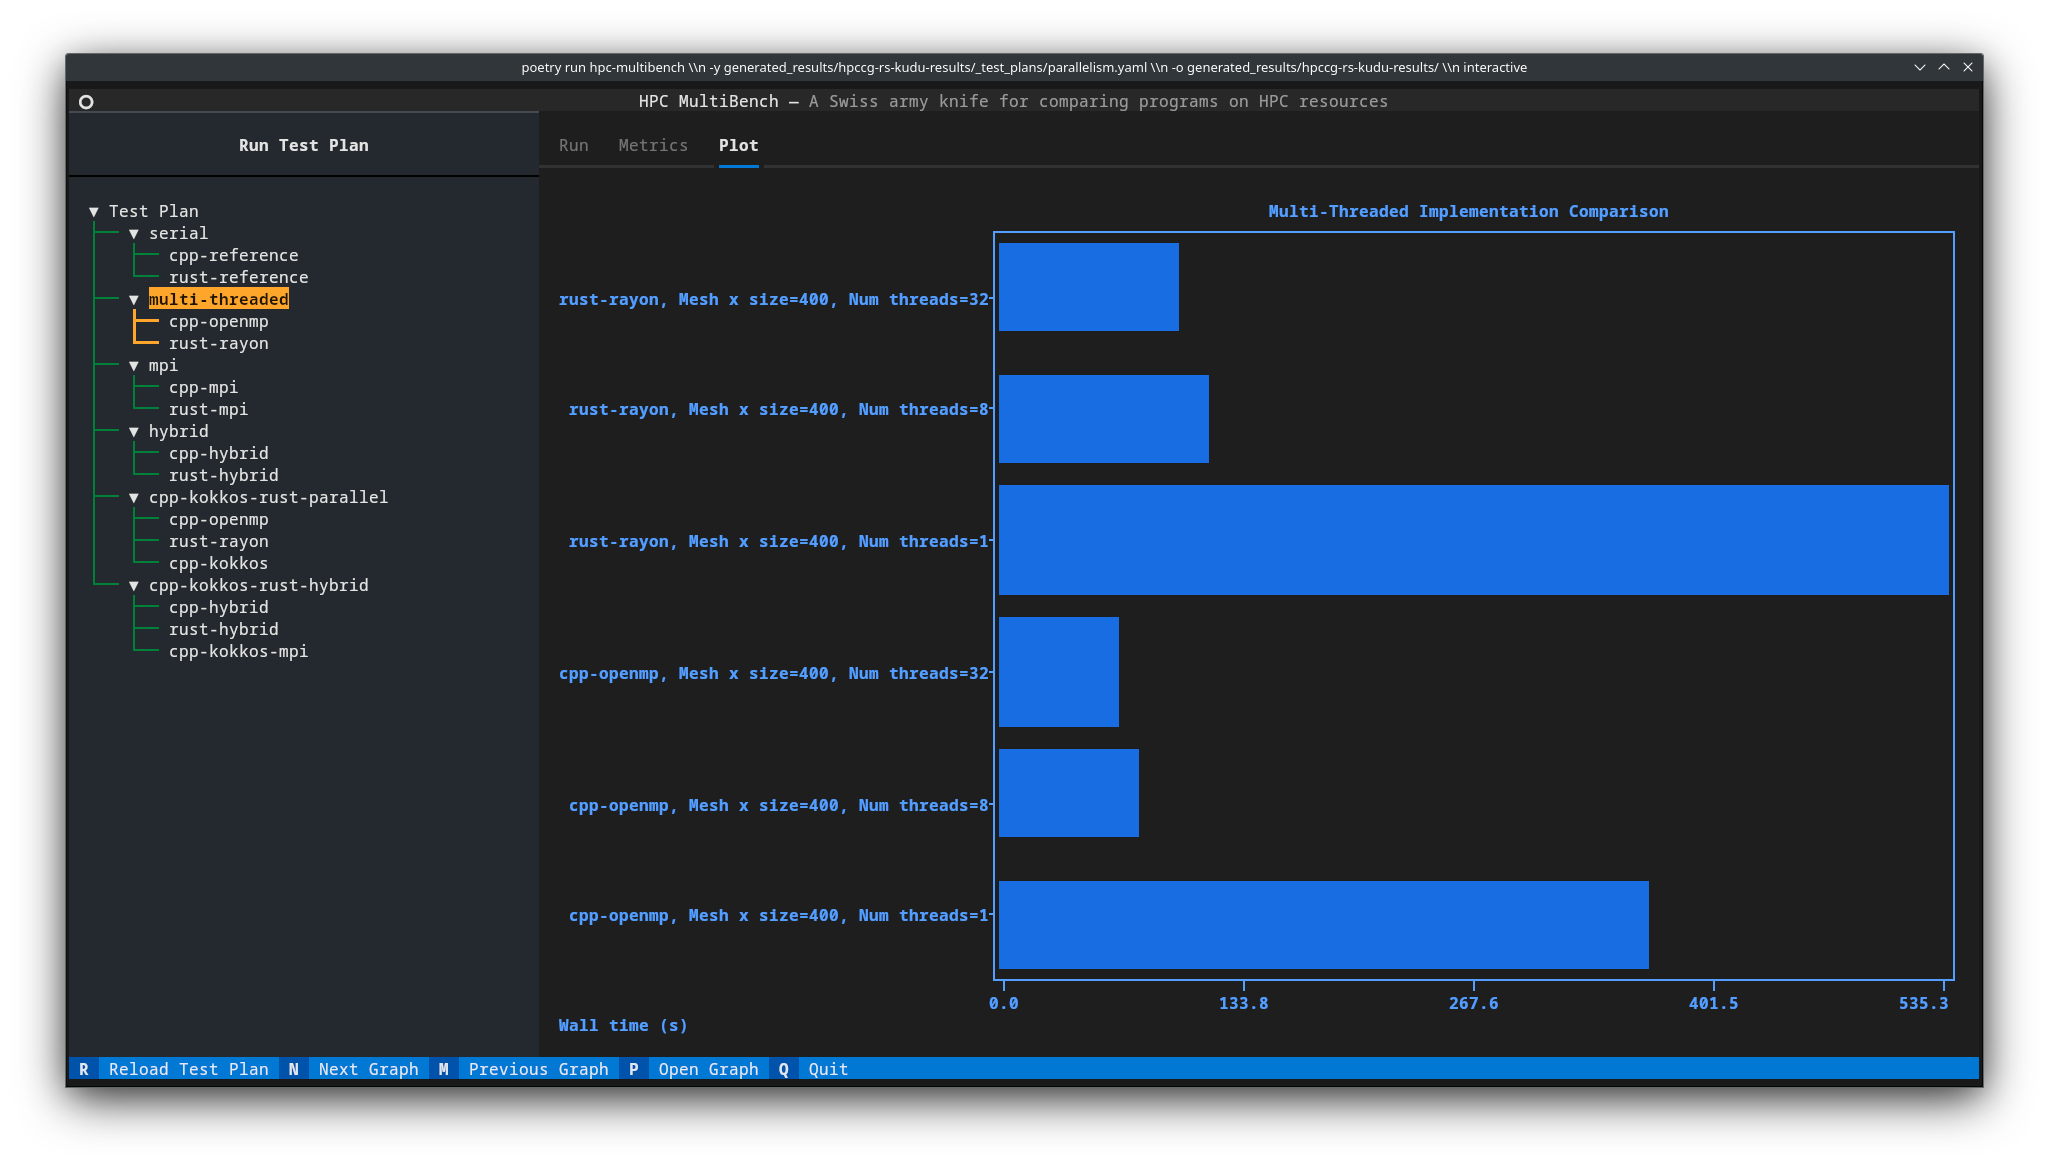Collapse the serial group

point(134,234)
